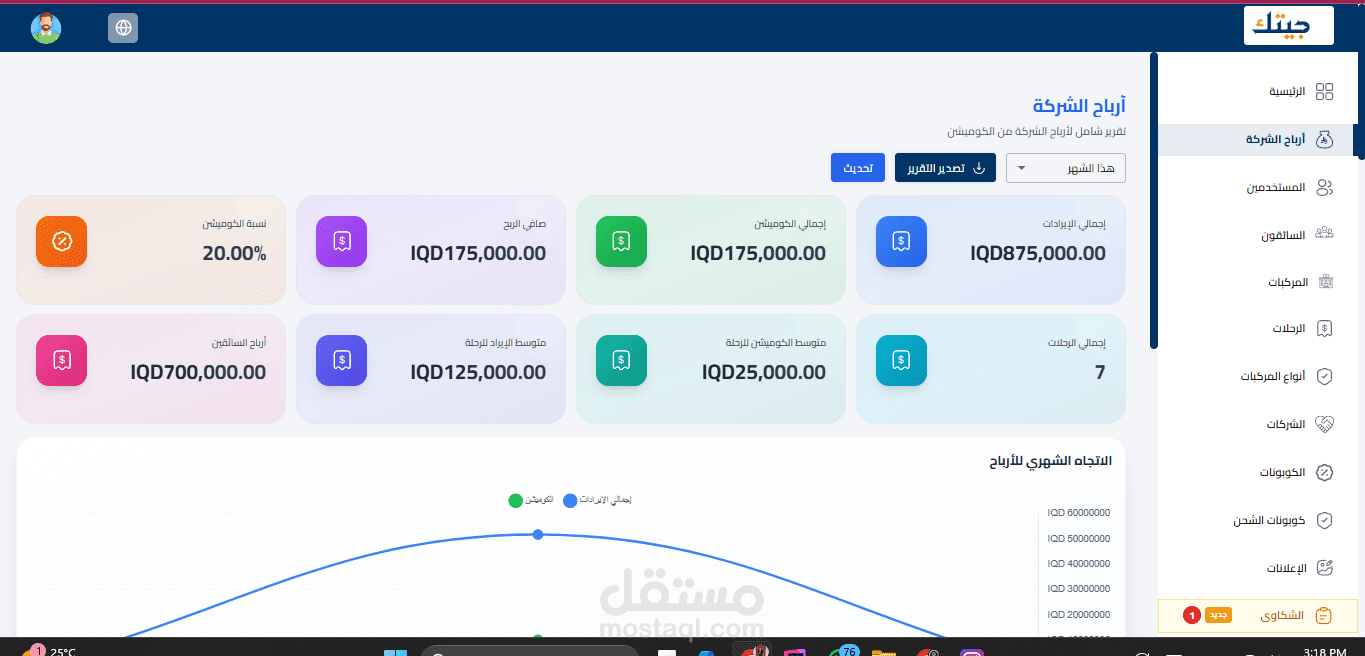
Task: Select the الإعلانات ads icon
Action: point(1324,567)
